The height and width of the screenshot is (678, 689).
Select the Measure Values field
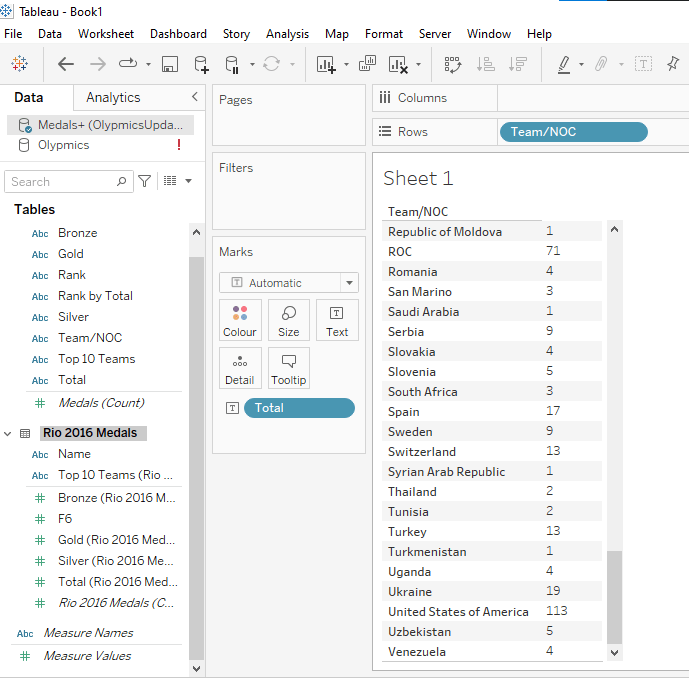click(x=87, y=656)
